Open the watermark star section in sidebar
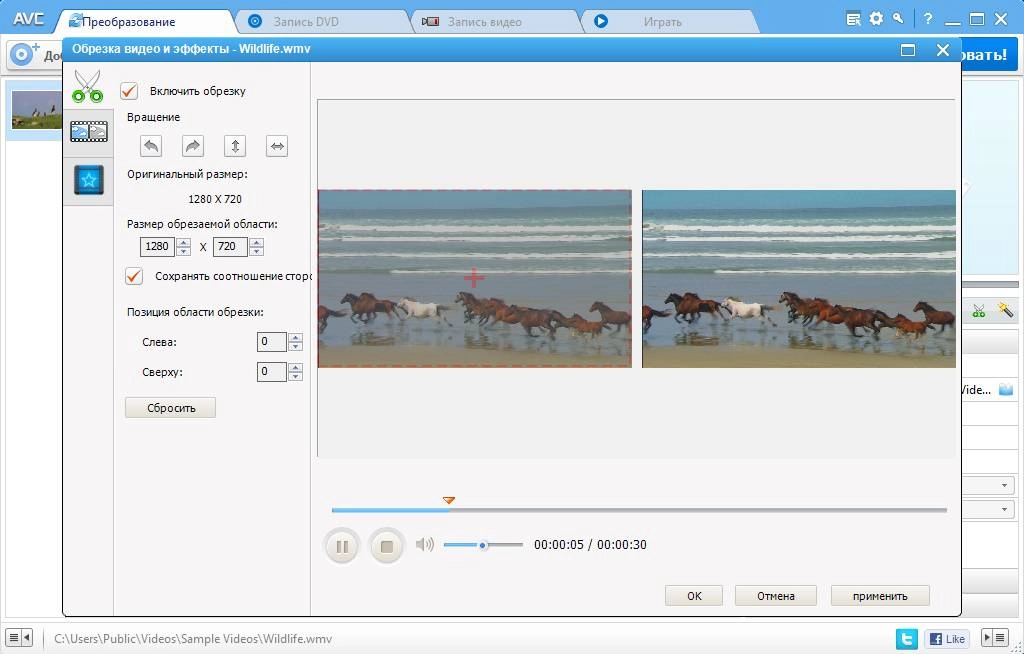This screenshot has height=654, width=1024. coord(89,180)
